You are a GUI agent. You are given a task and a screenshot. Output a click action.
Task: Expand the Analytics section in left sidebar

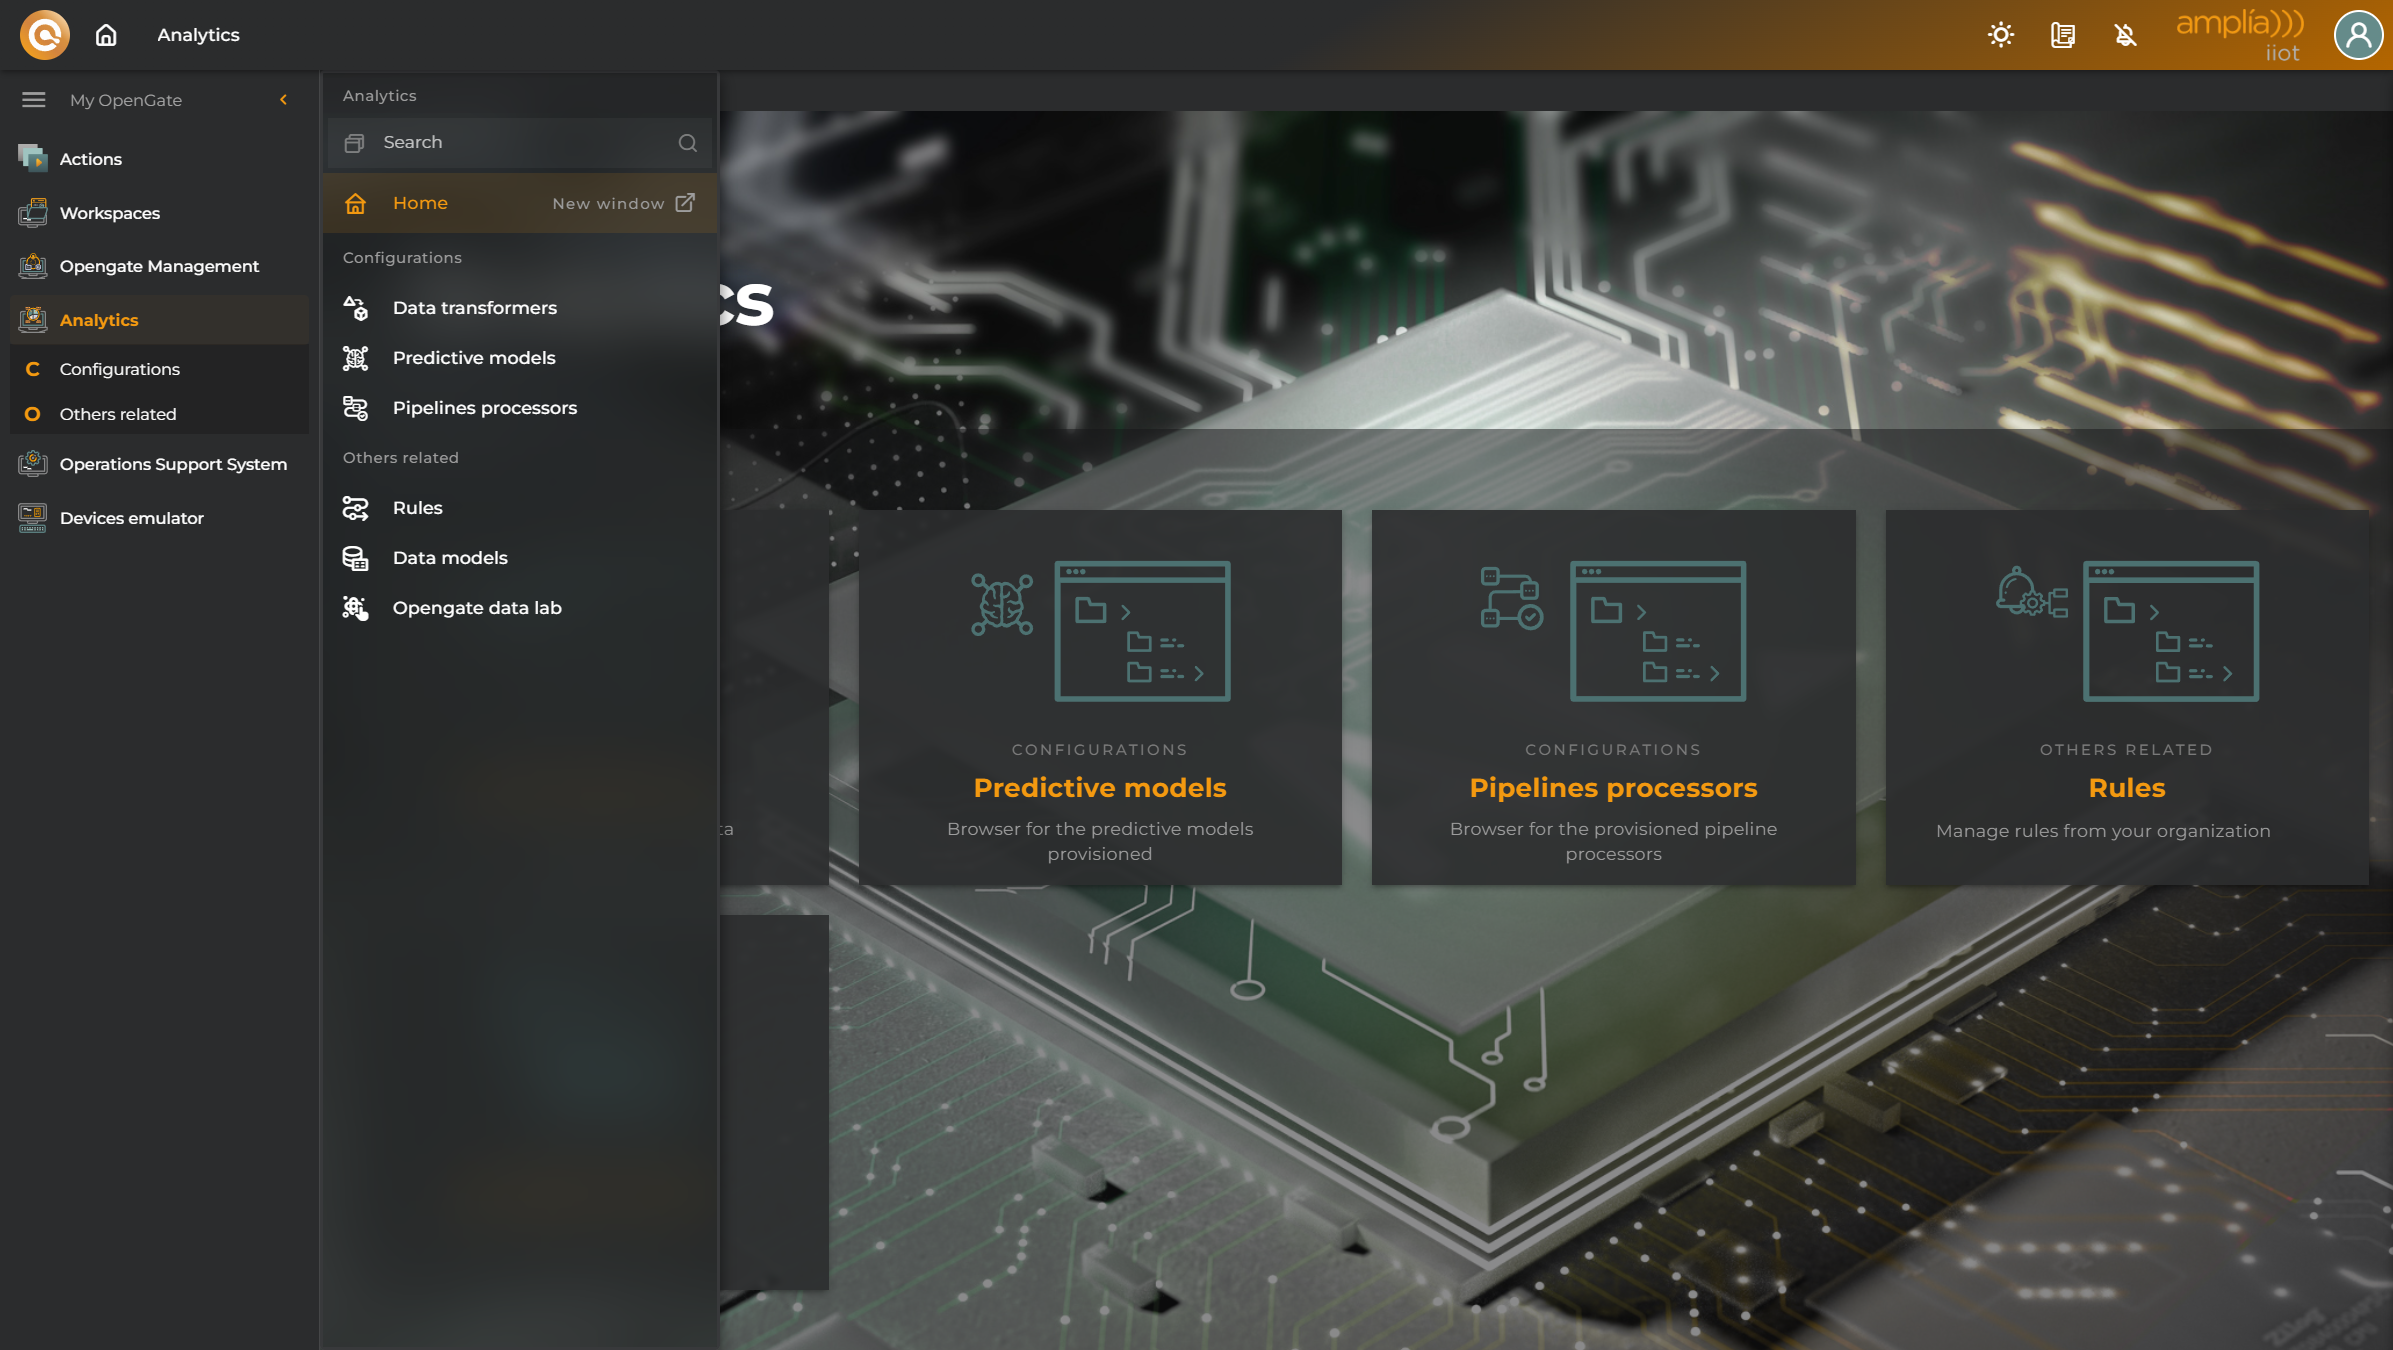[99, 319]
